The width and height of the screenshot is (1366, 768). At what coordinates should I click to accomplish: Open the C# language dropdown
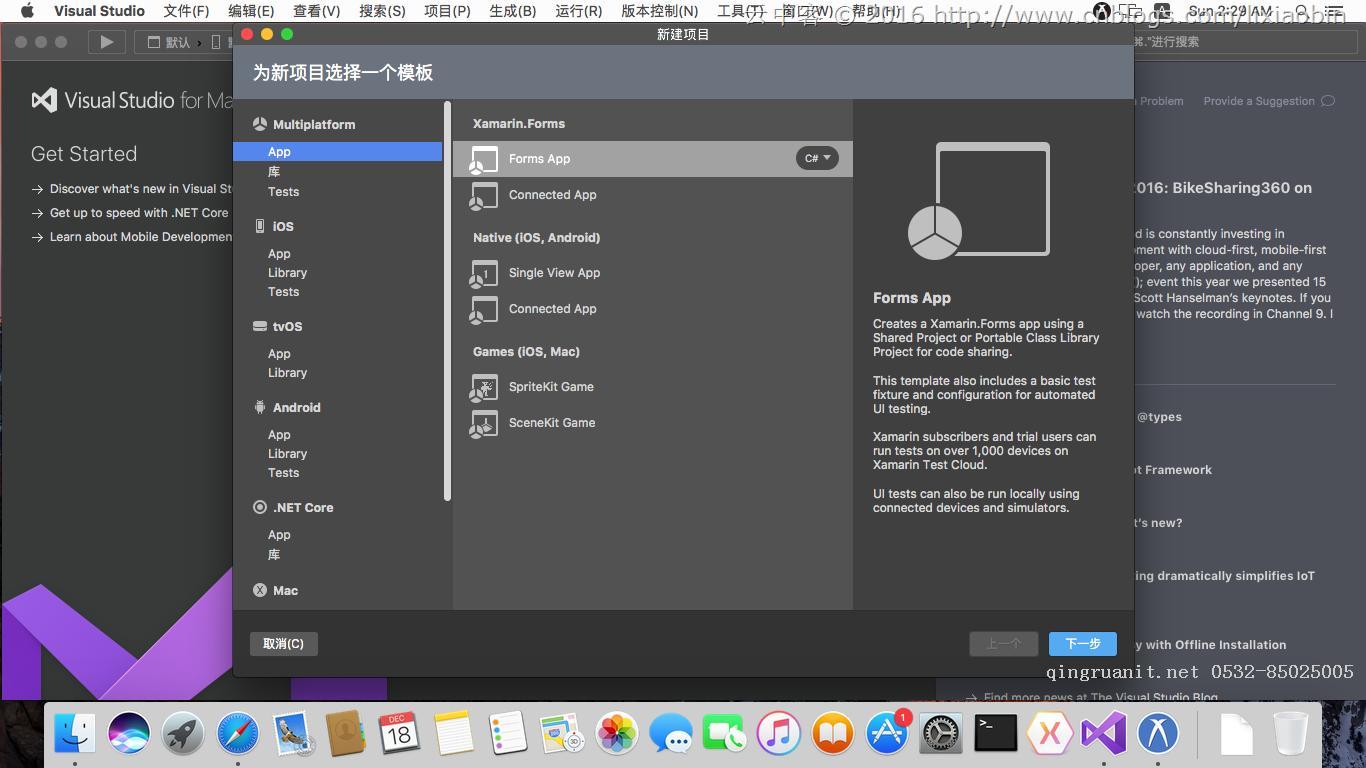817,158
